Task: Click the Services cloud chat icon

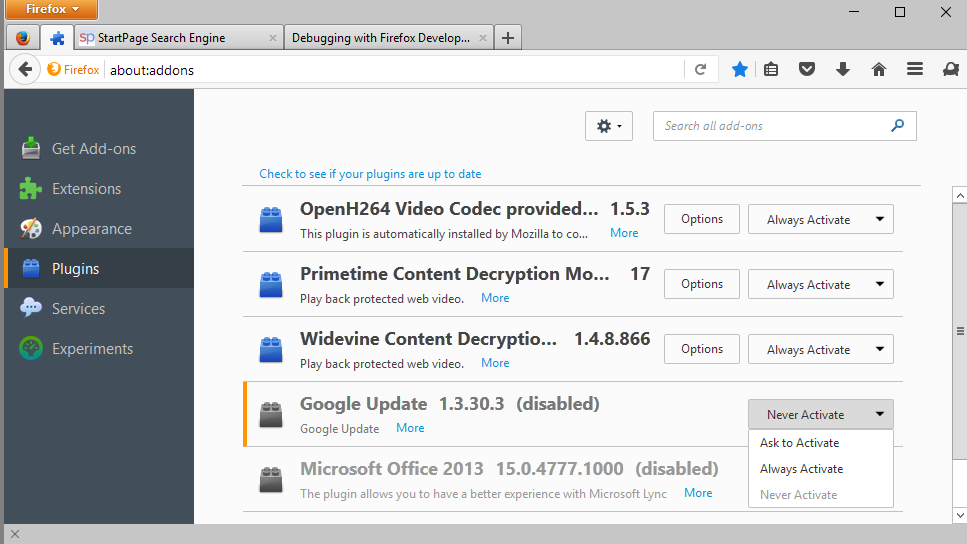Action: [31, 308]
